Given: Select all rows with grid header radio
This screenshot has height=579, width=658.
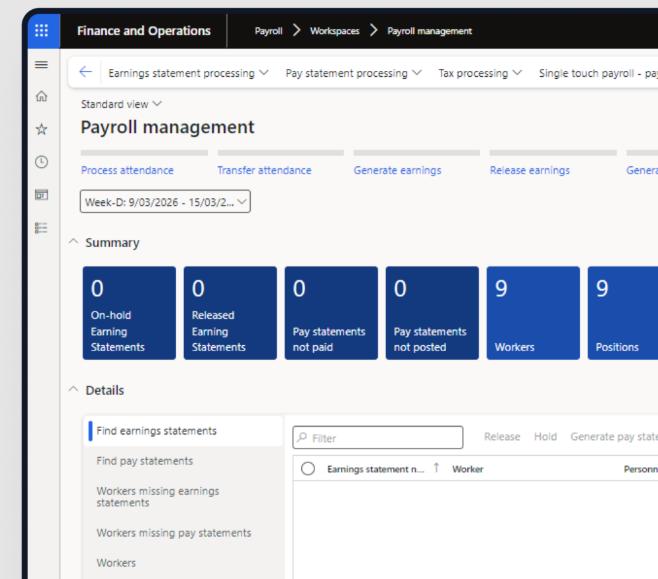Looking at the screenshot, I should coord(308,469).
